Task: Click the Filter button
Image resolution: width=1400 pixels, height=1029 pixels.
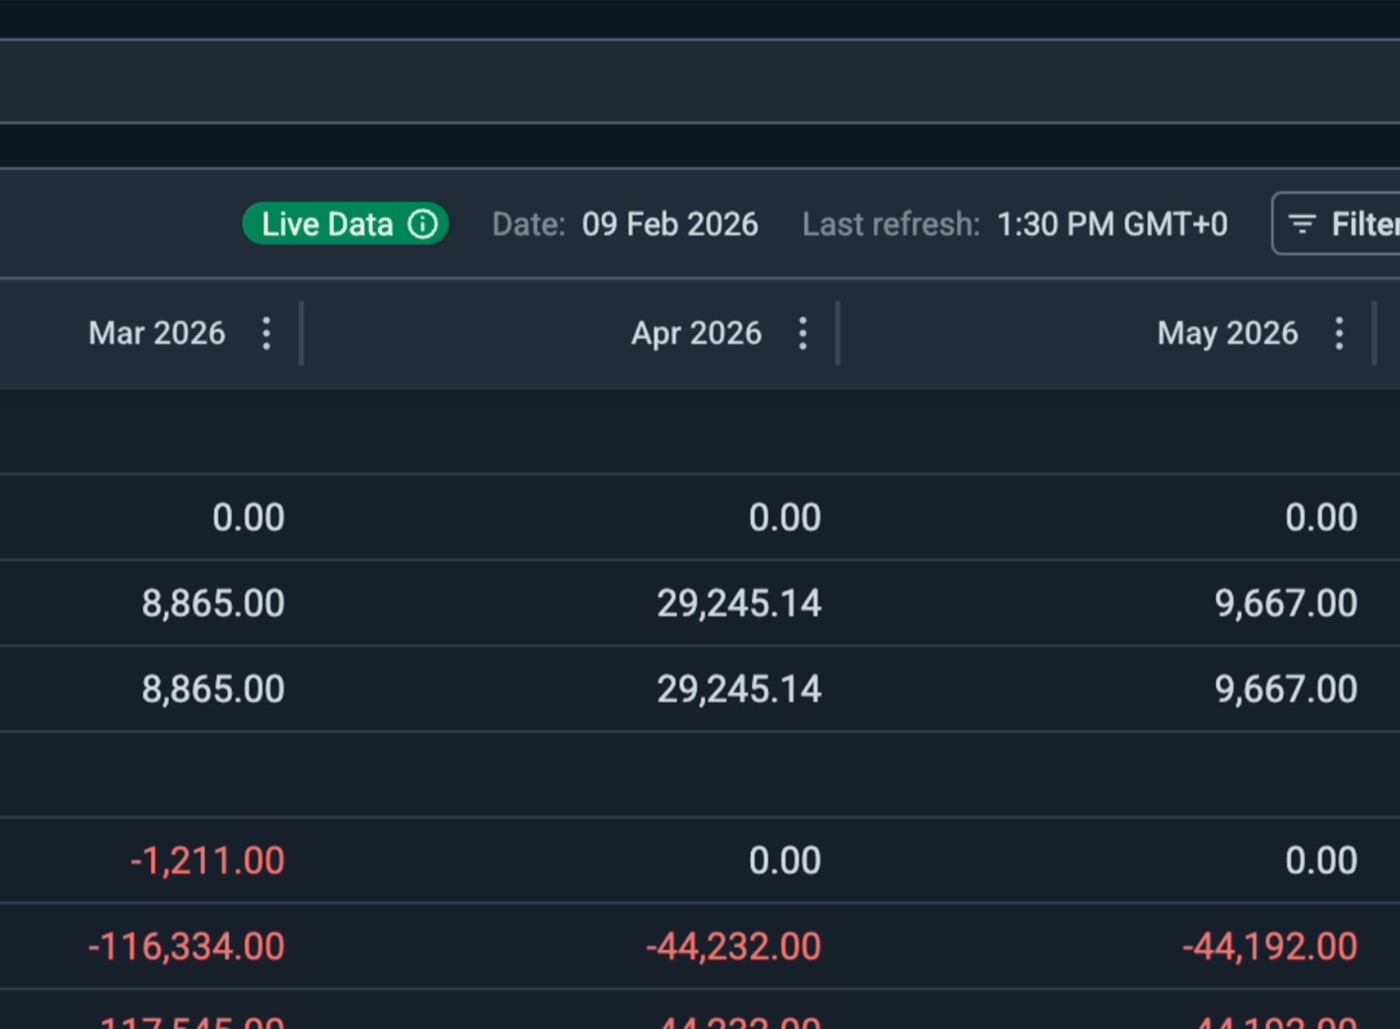Action: pyautogui.click(x=1336, y=224)
